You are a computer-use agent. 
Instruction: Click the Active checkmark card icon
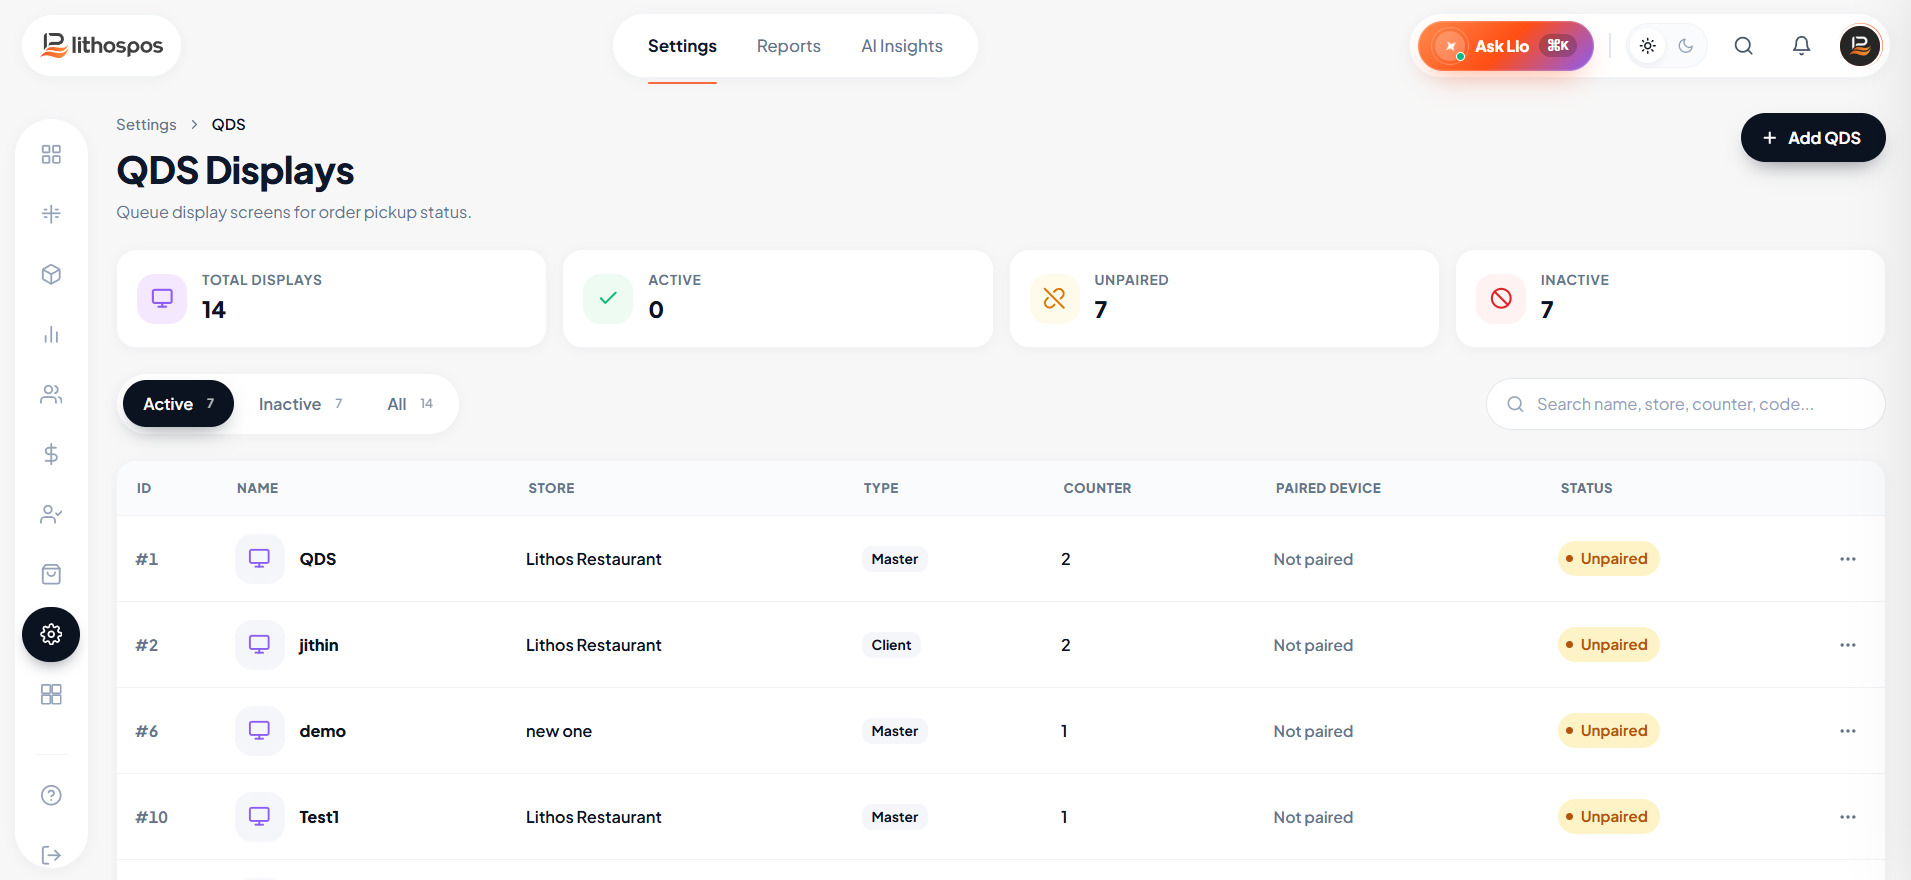(x=608, y=298)
